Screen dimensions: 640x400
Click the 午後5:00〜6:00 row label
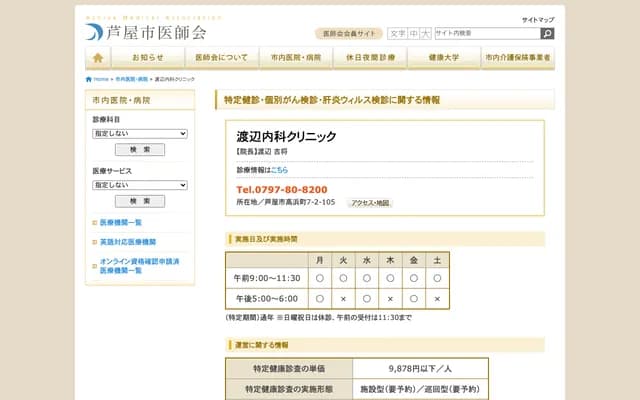[x=267, y=299]
